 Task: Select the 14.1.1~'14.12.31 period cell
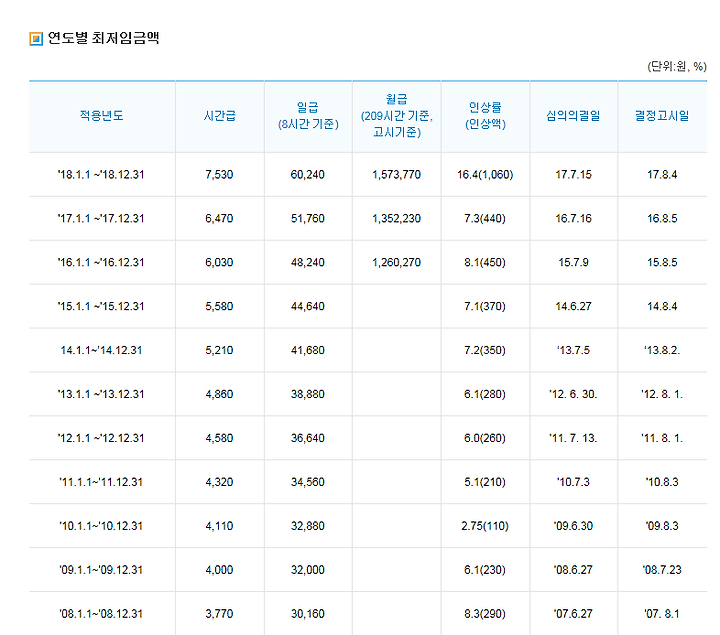pos(101,350)
